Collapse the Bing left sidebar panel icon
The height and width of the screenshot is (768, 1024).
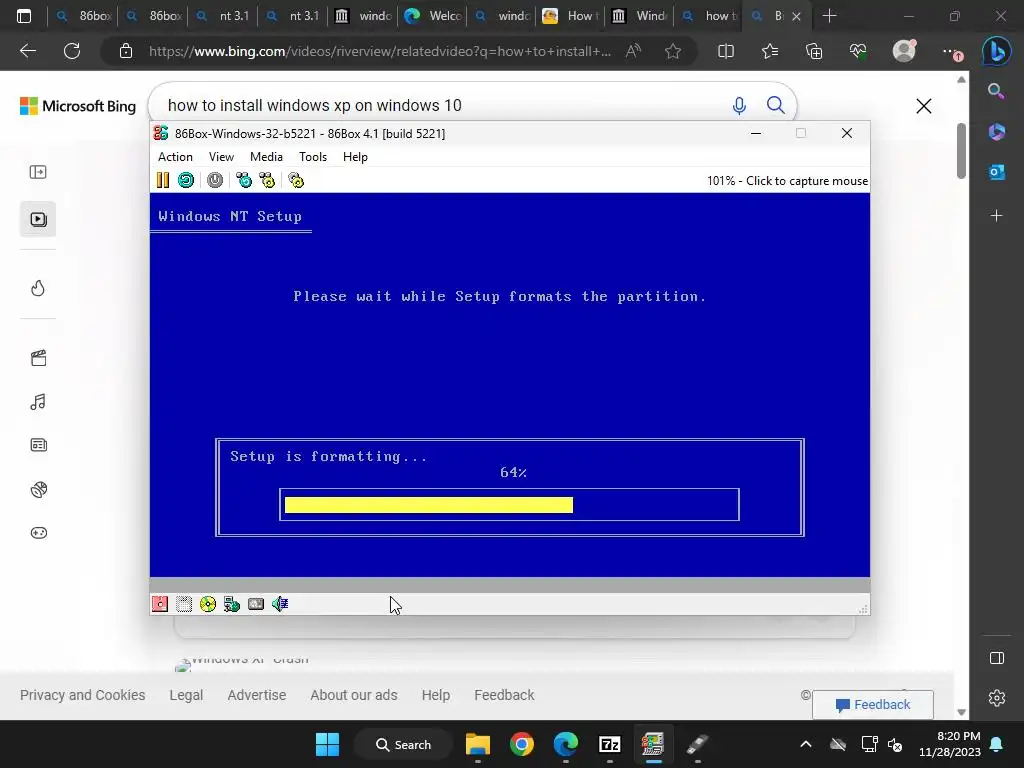38,172
